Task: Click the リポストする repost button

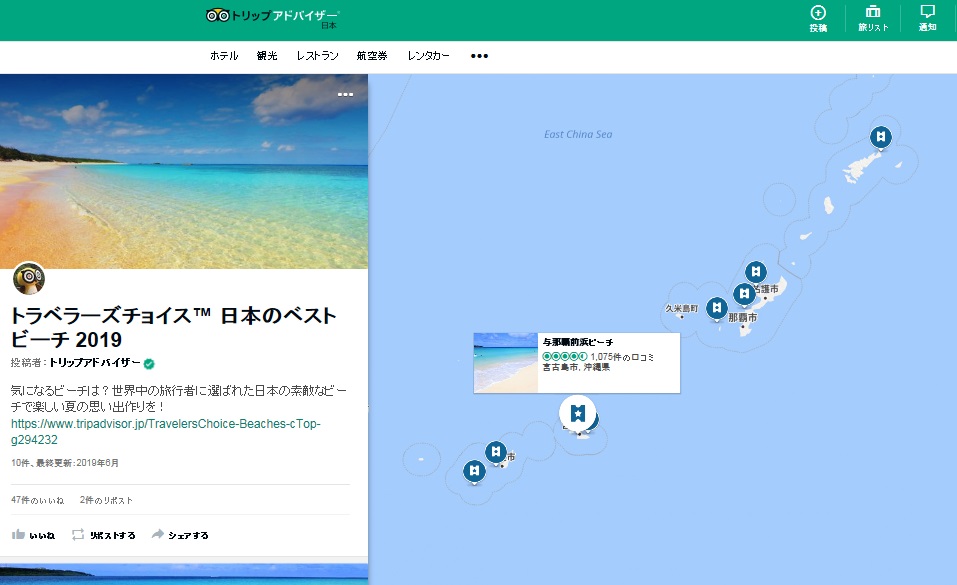Action: point(103,535)
